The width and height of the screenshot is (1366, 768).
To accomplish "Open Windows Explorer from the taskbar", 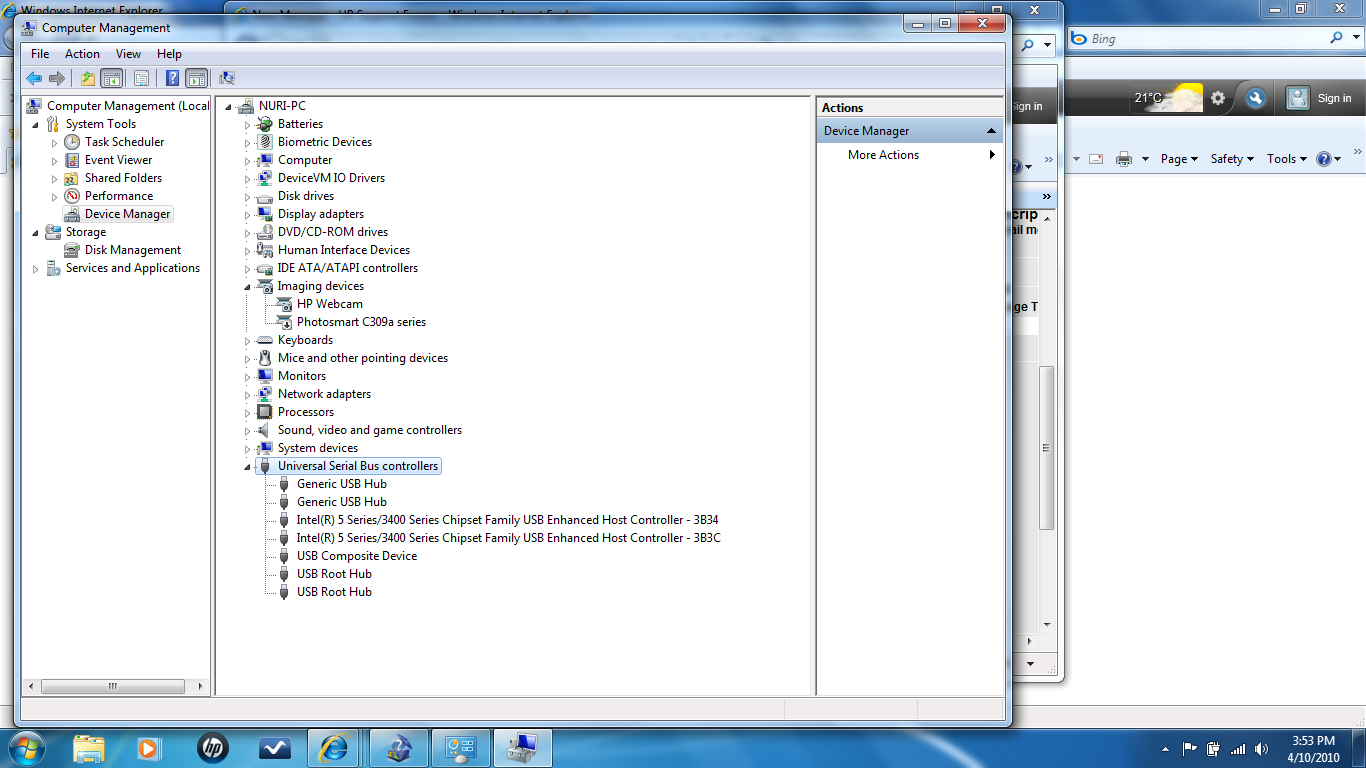I will point(88,748).
